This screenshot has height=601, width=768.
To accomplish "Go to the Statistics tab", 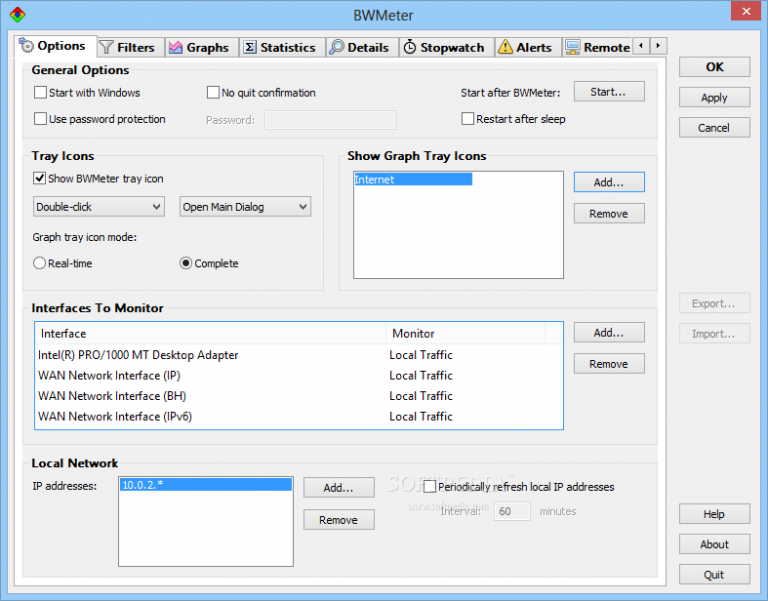I will [x=282, y=48].
